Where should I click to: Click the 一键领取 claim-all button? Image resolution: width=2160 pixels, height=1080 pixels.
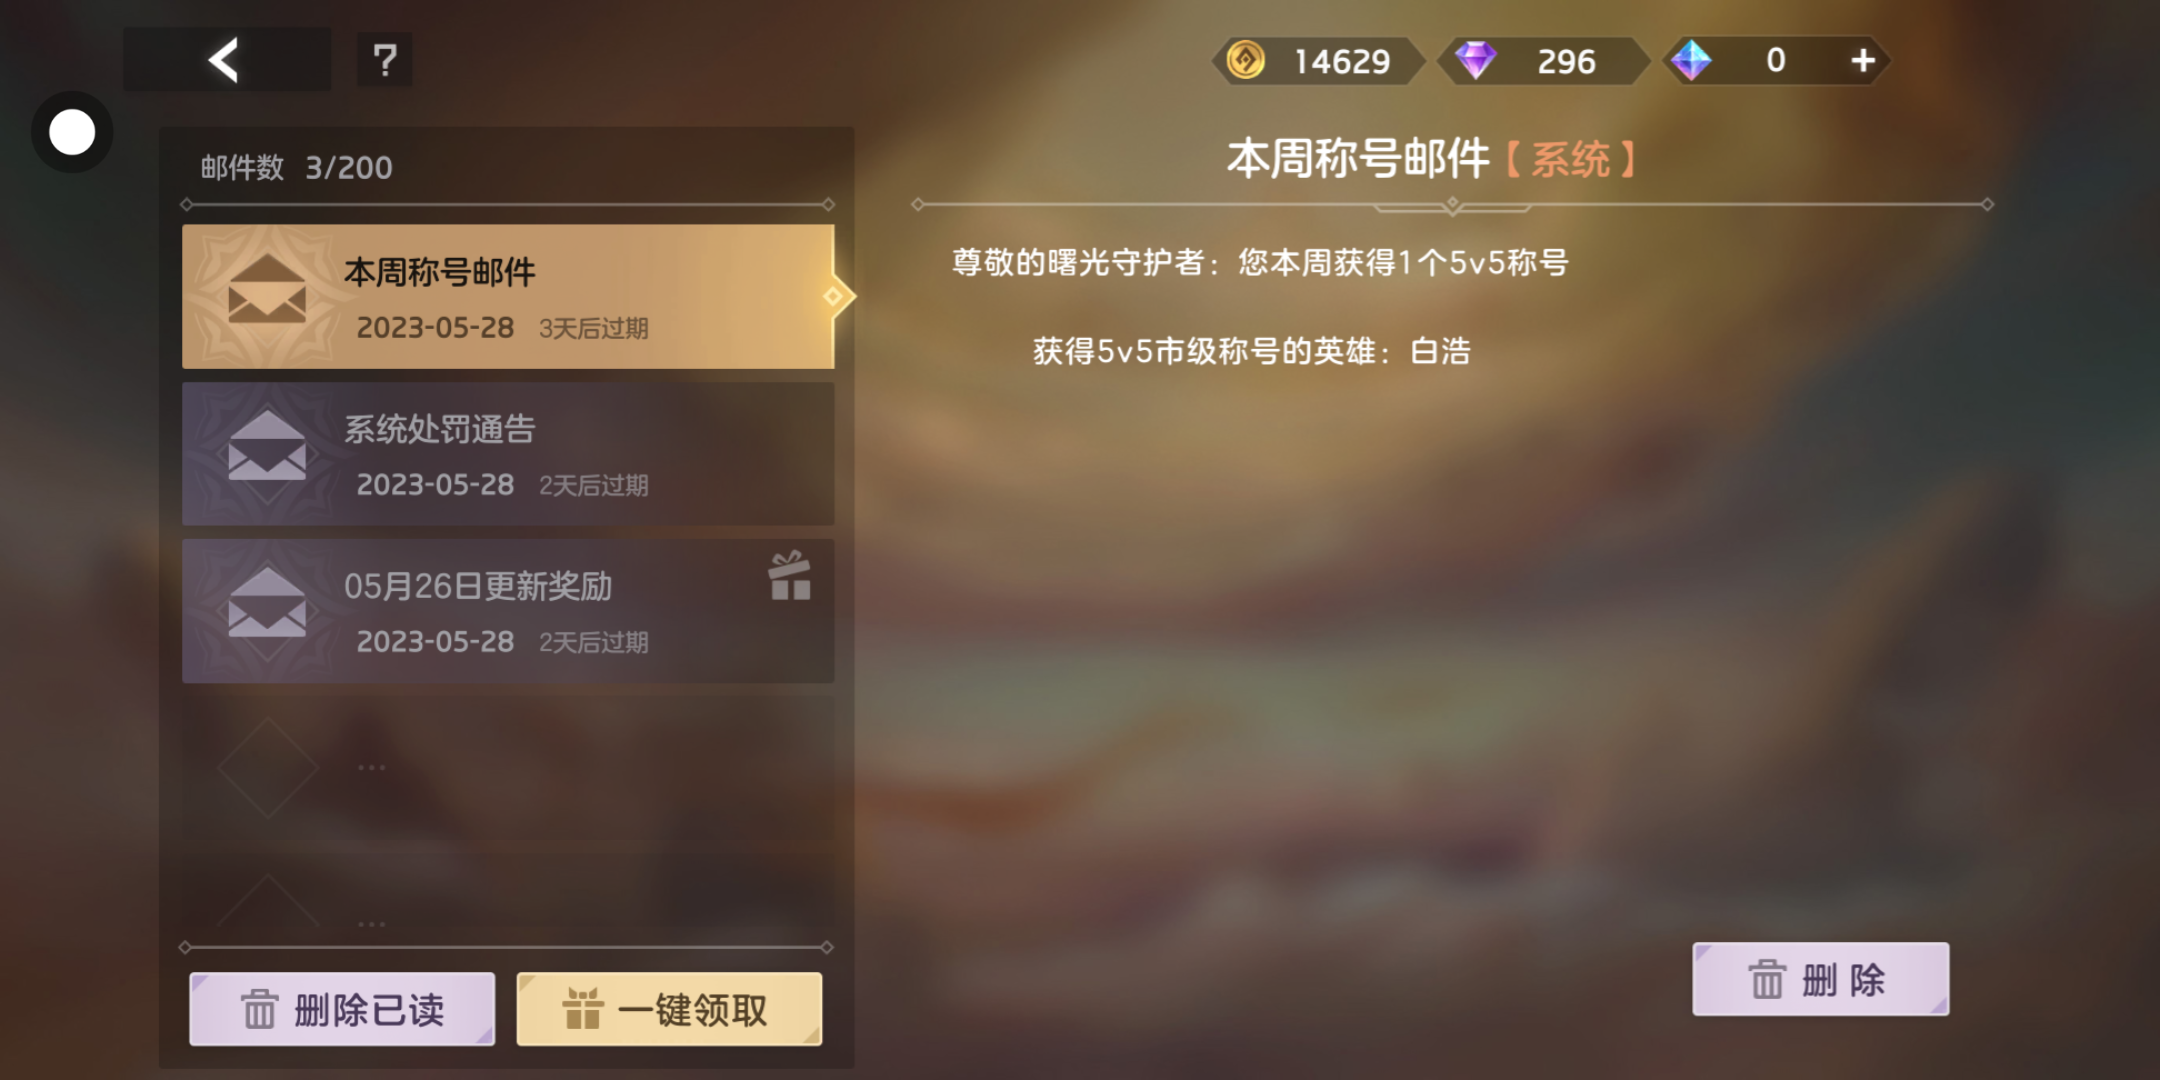tap(669, 1009)
